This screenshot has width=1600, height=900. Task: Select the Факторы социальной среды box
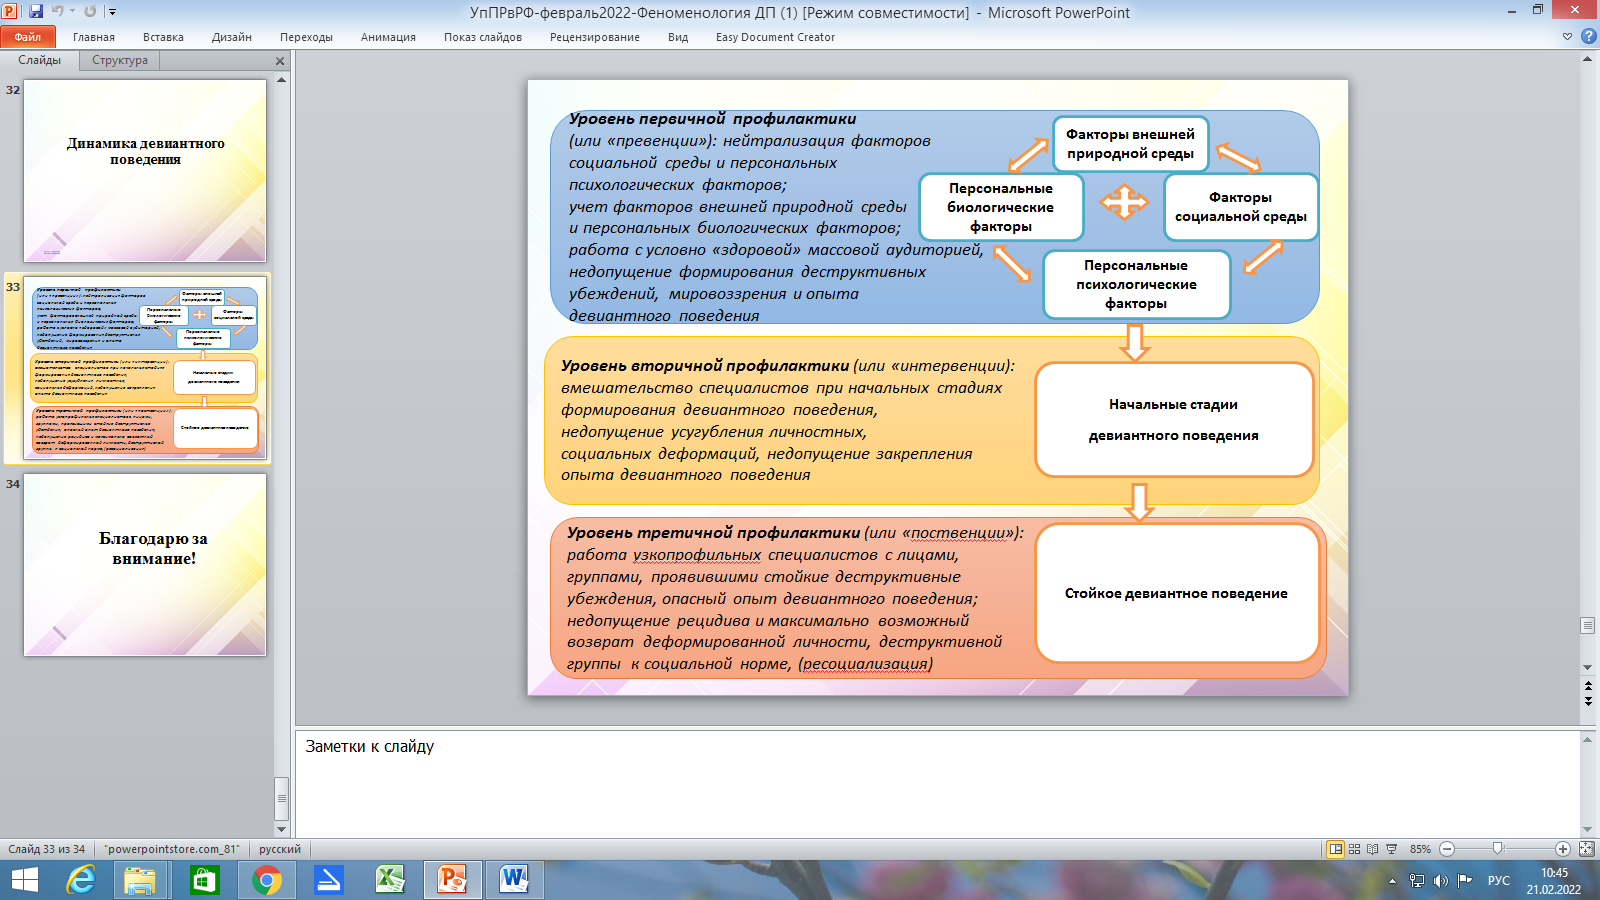pos(1240,207)
